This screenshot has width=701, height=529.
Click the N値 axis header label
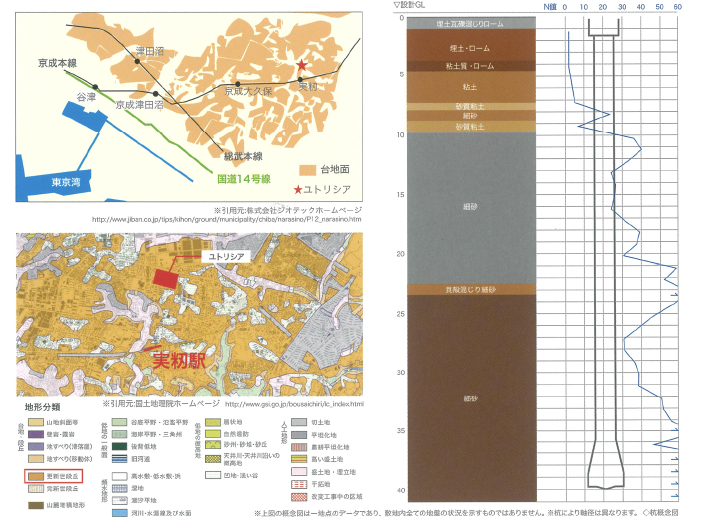pyautogui.click(x=549, y=6)
